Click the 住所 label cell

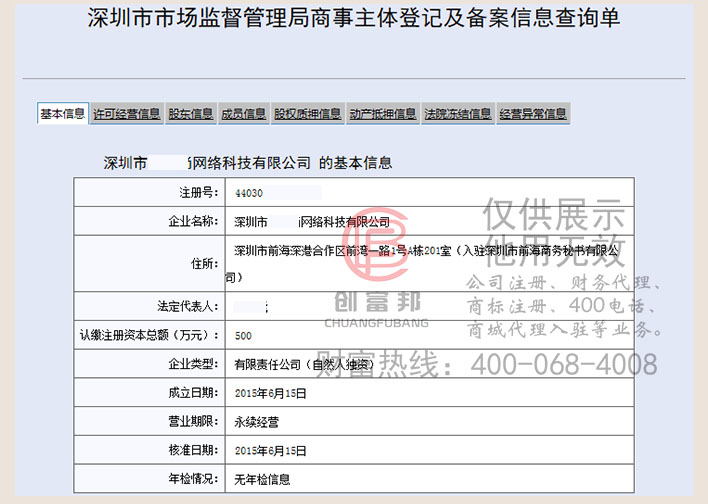(149, 264)
